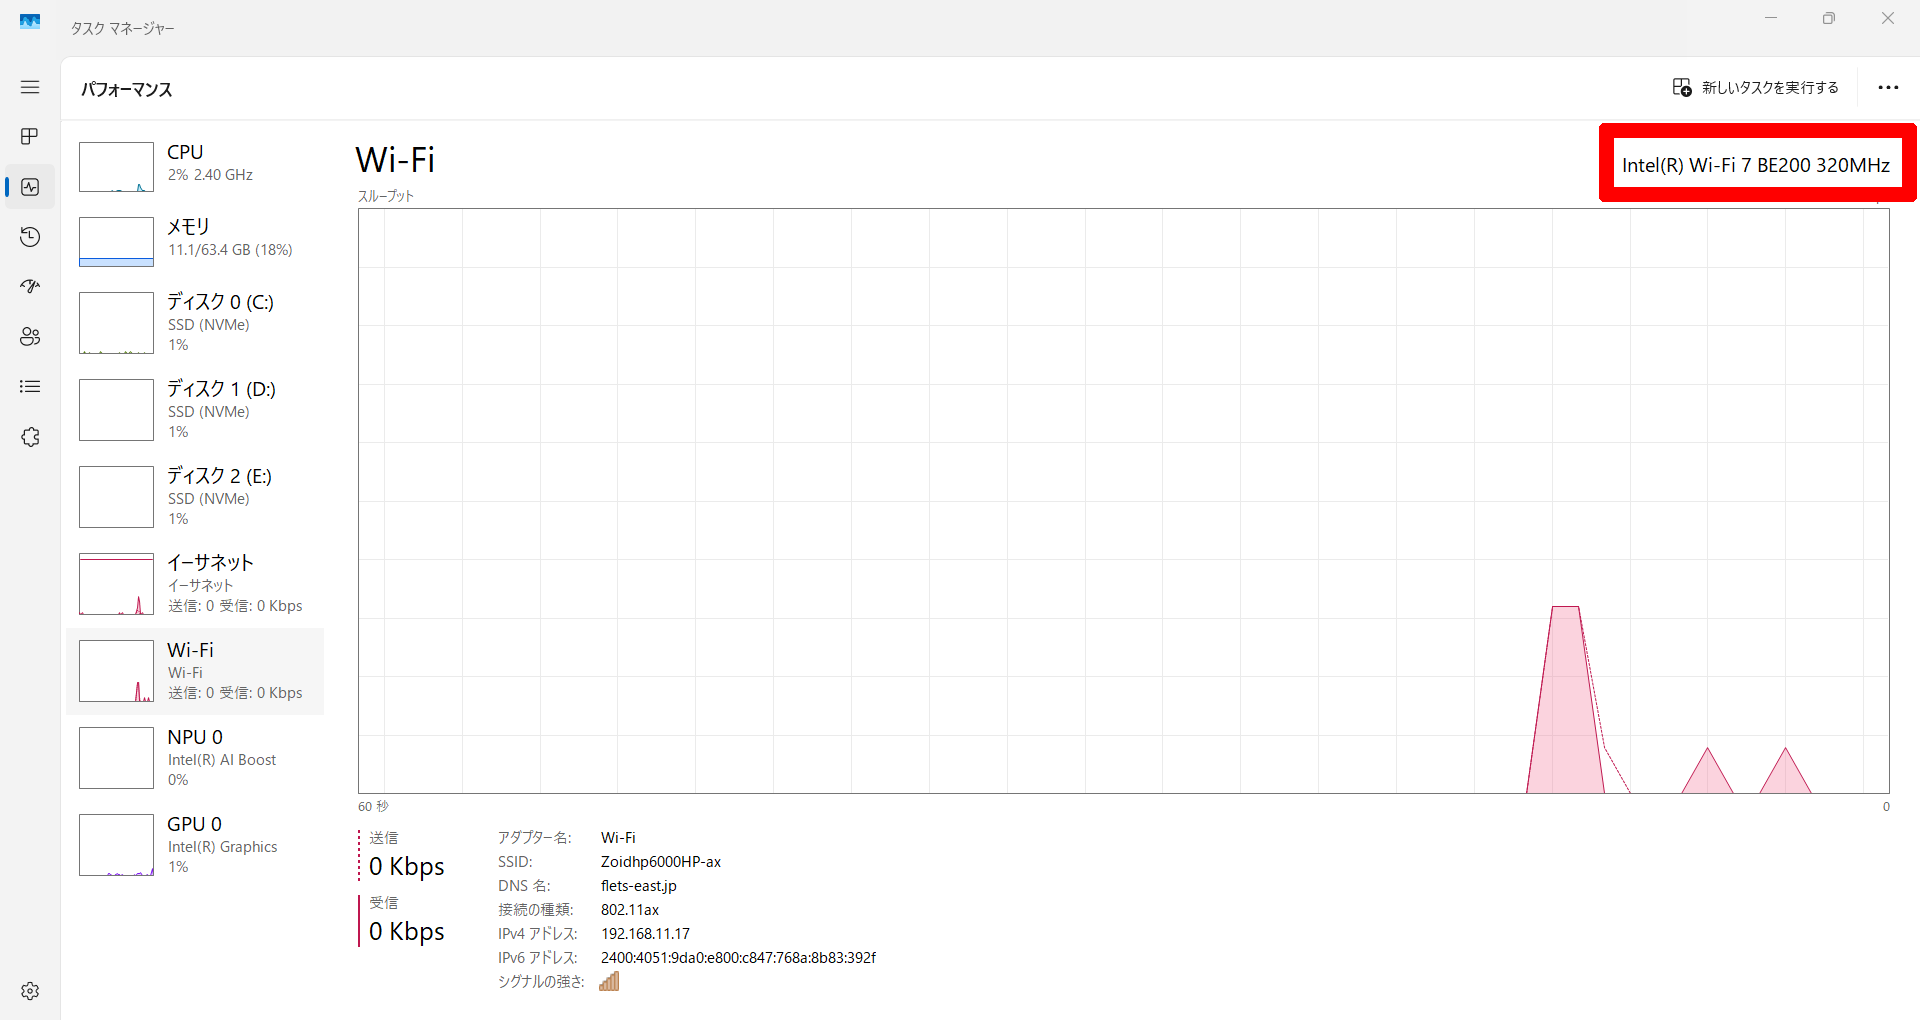Open Task Manager settings gear
1920x1020 pixels.
tap(30, 990)
